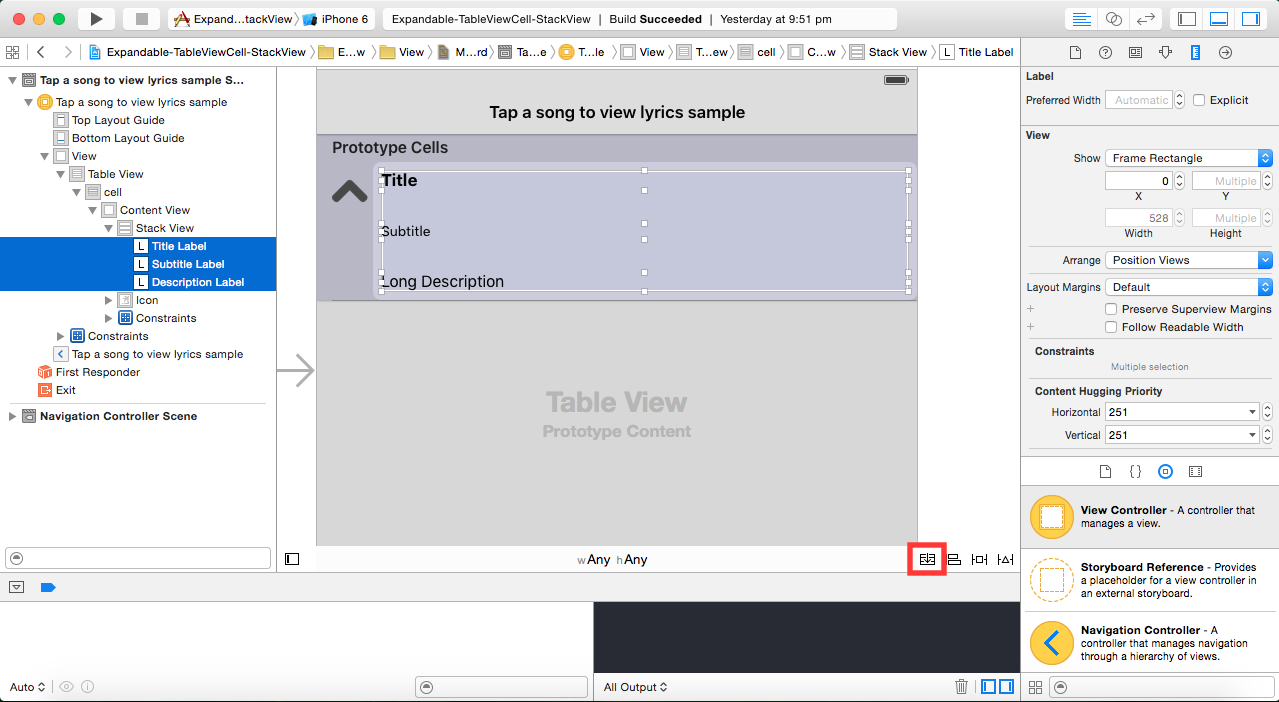Image resolution: width=1279 pixels, height=702 pixels.
Task: Click Stack View in the jump bar
Action: (x=888, y=52)
